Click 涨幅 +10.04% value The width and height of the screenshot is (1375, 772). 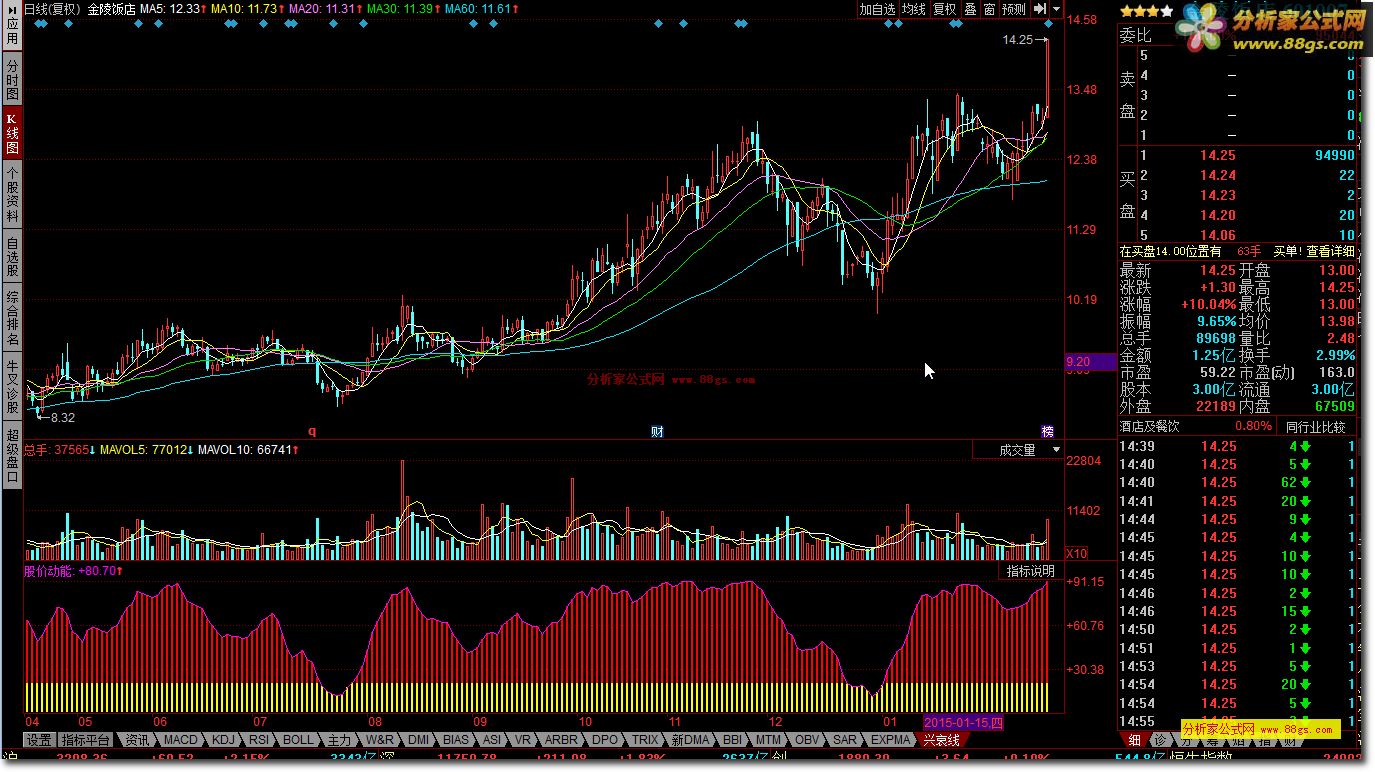[x=1207, y=305]
